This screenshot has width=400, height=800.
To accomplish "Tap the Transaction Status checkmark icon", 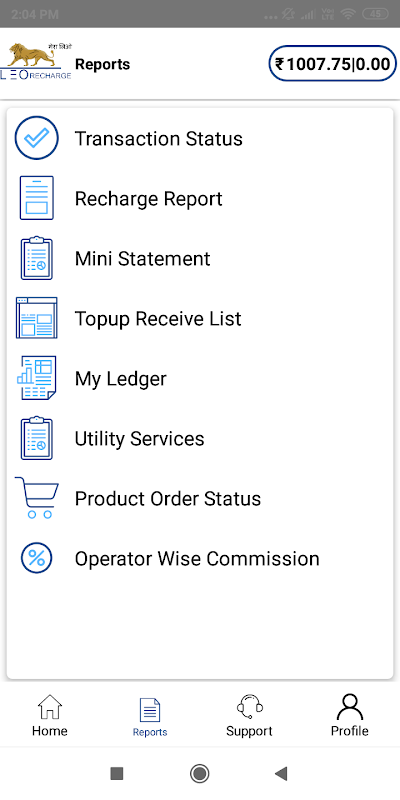I will [x=37, y=138].
